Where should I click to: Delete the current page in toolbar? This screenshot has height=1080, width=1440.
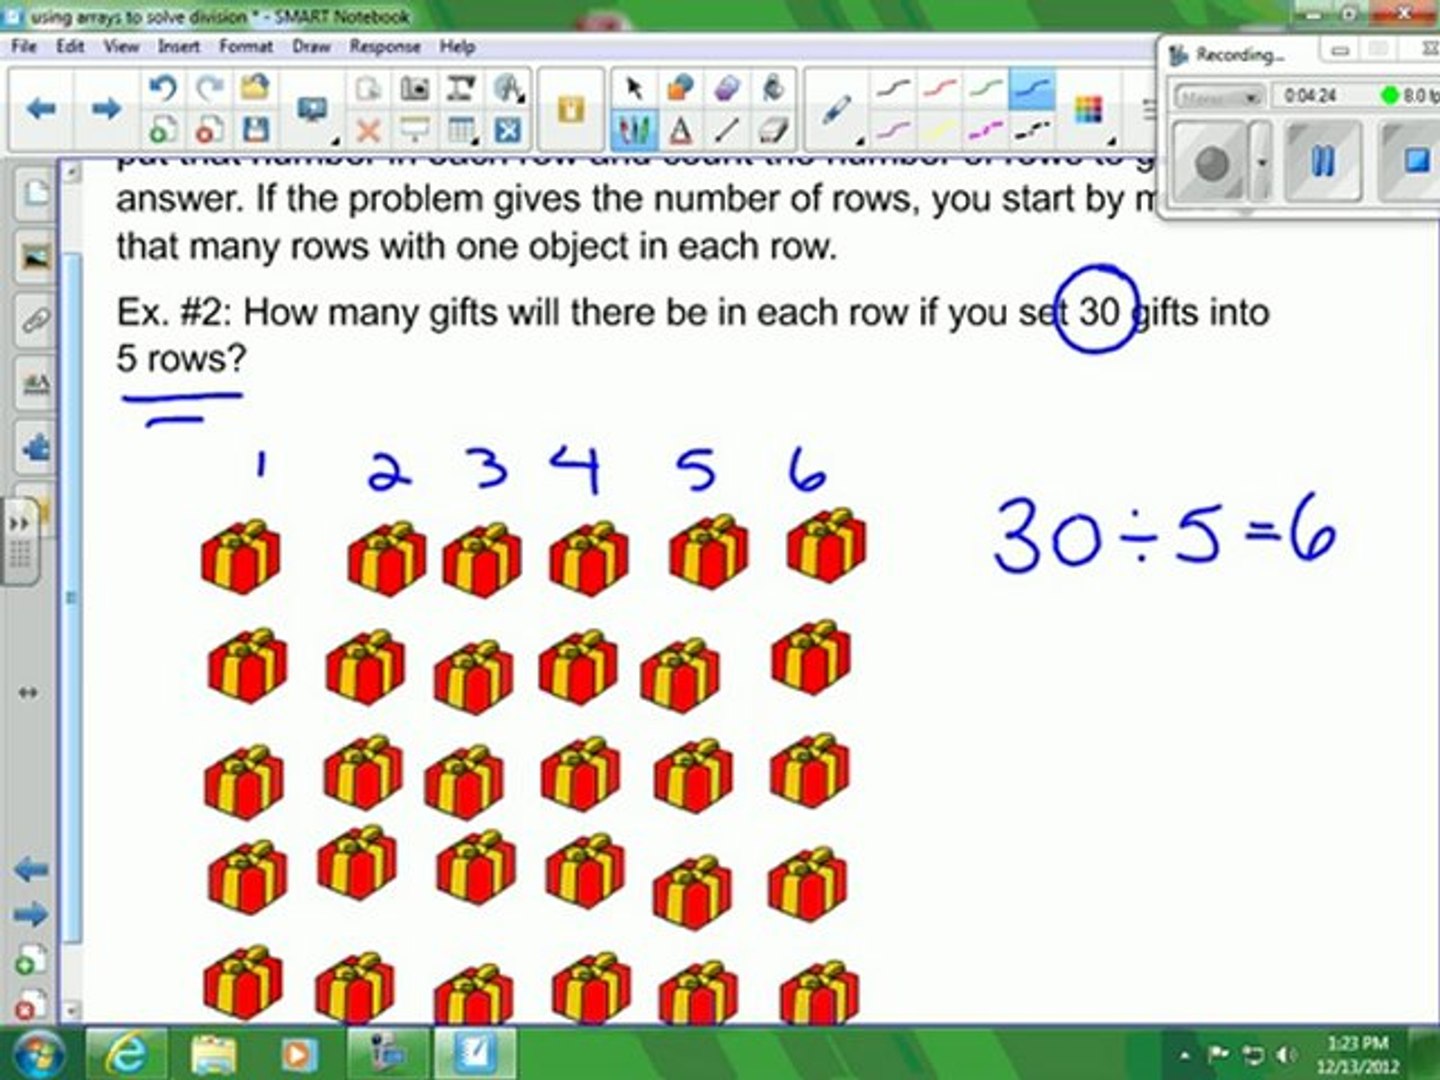[209, 129]
